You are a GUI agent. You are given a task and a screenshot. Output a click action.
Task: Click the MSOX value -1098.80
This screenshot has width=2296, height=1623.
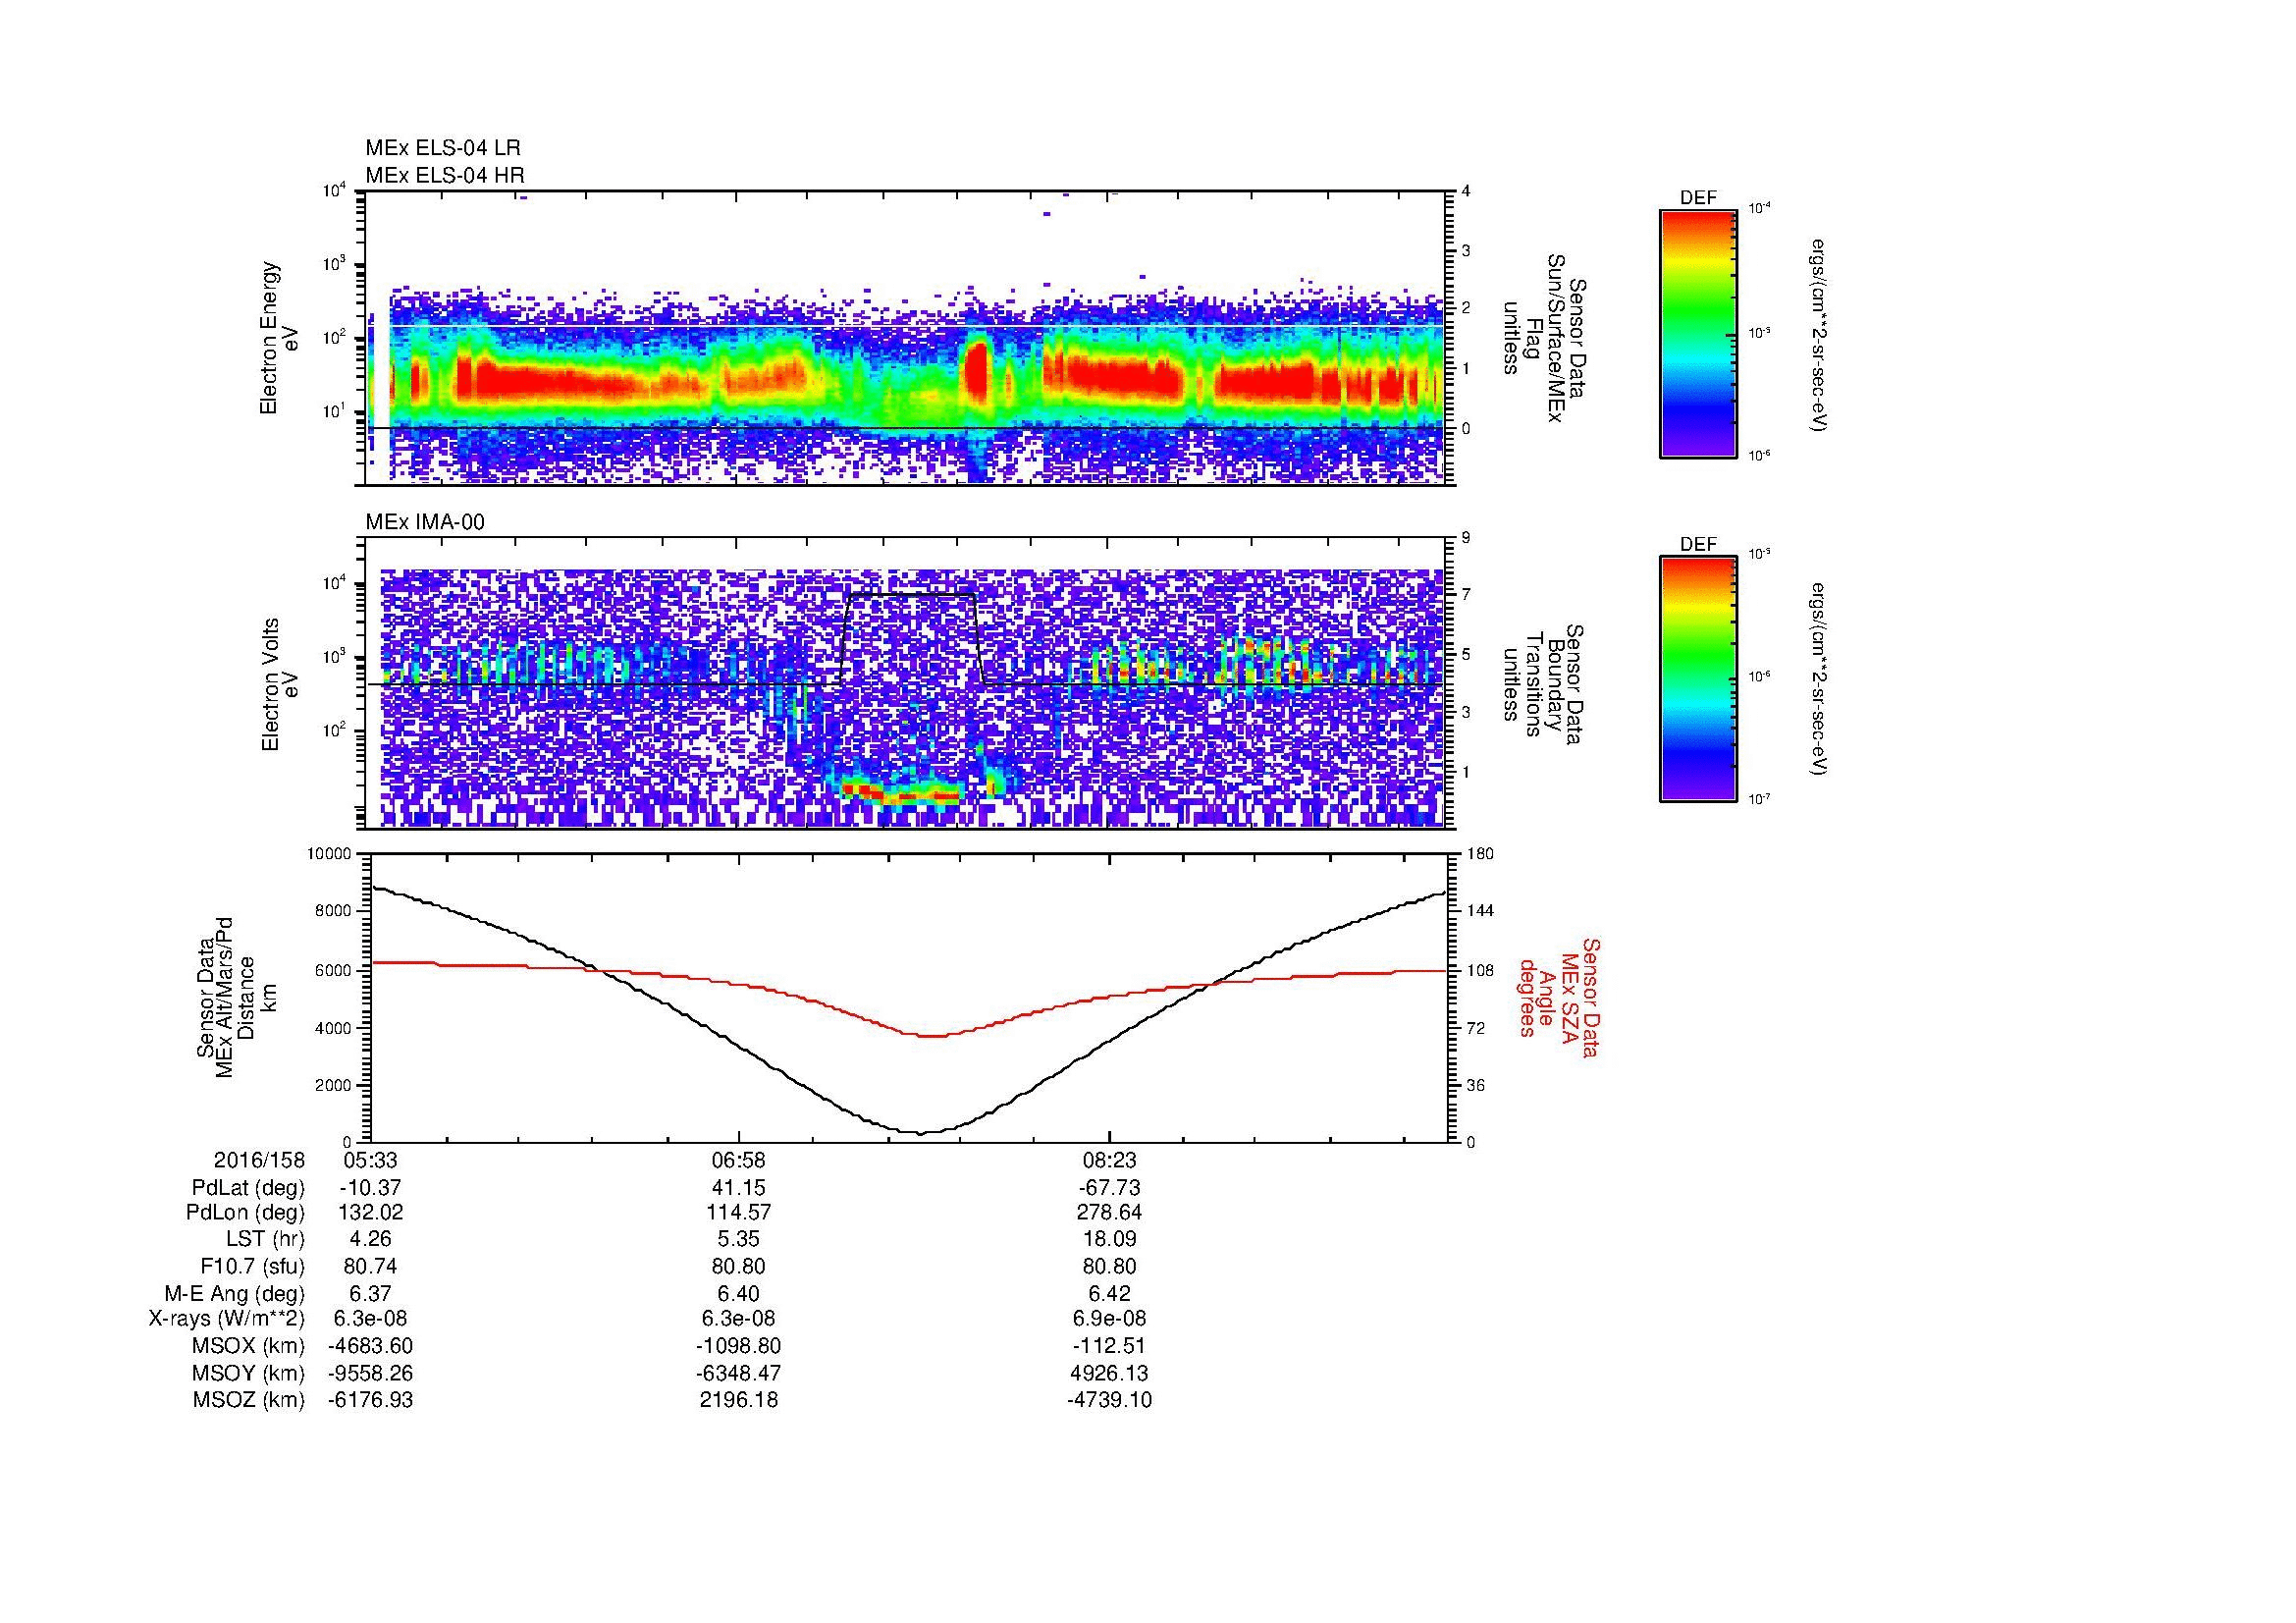point(739,1346)
